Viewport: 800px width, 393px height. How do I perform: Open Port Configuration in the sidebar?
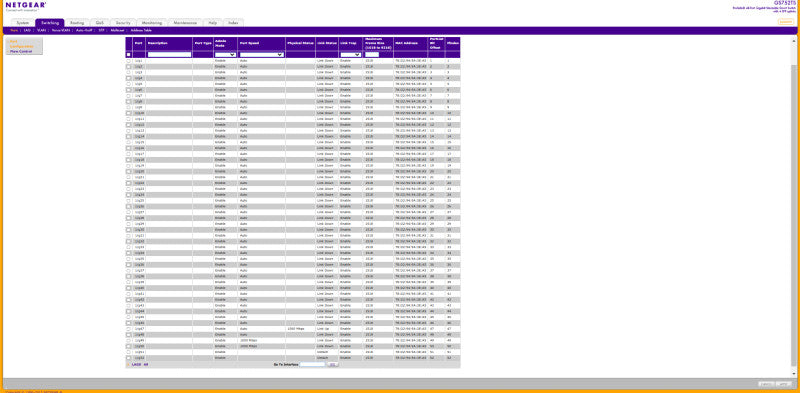(21, 44)
